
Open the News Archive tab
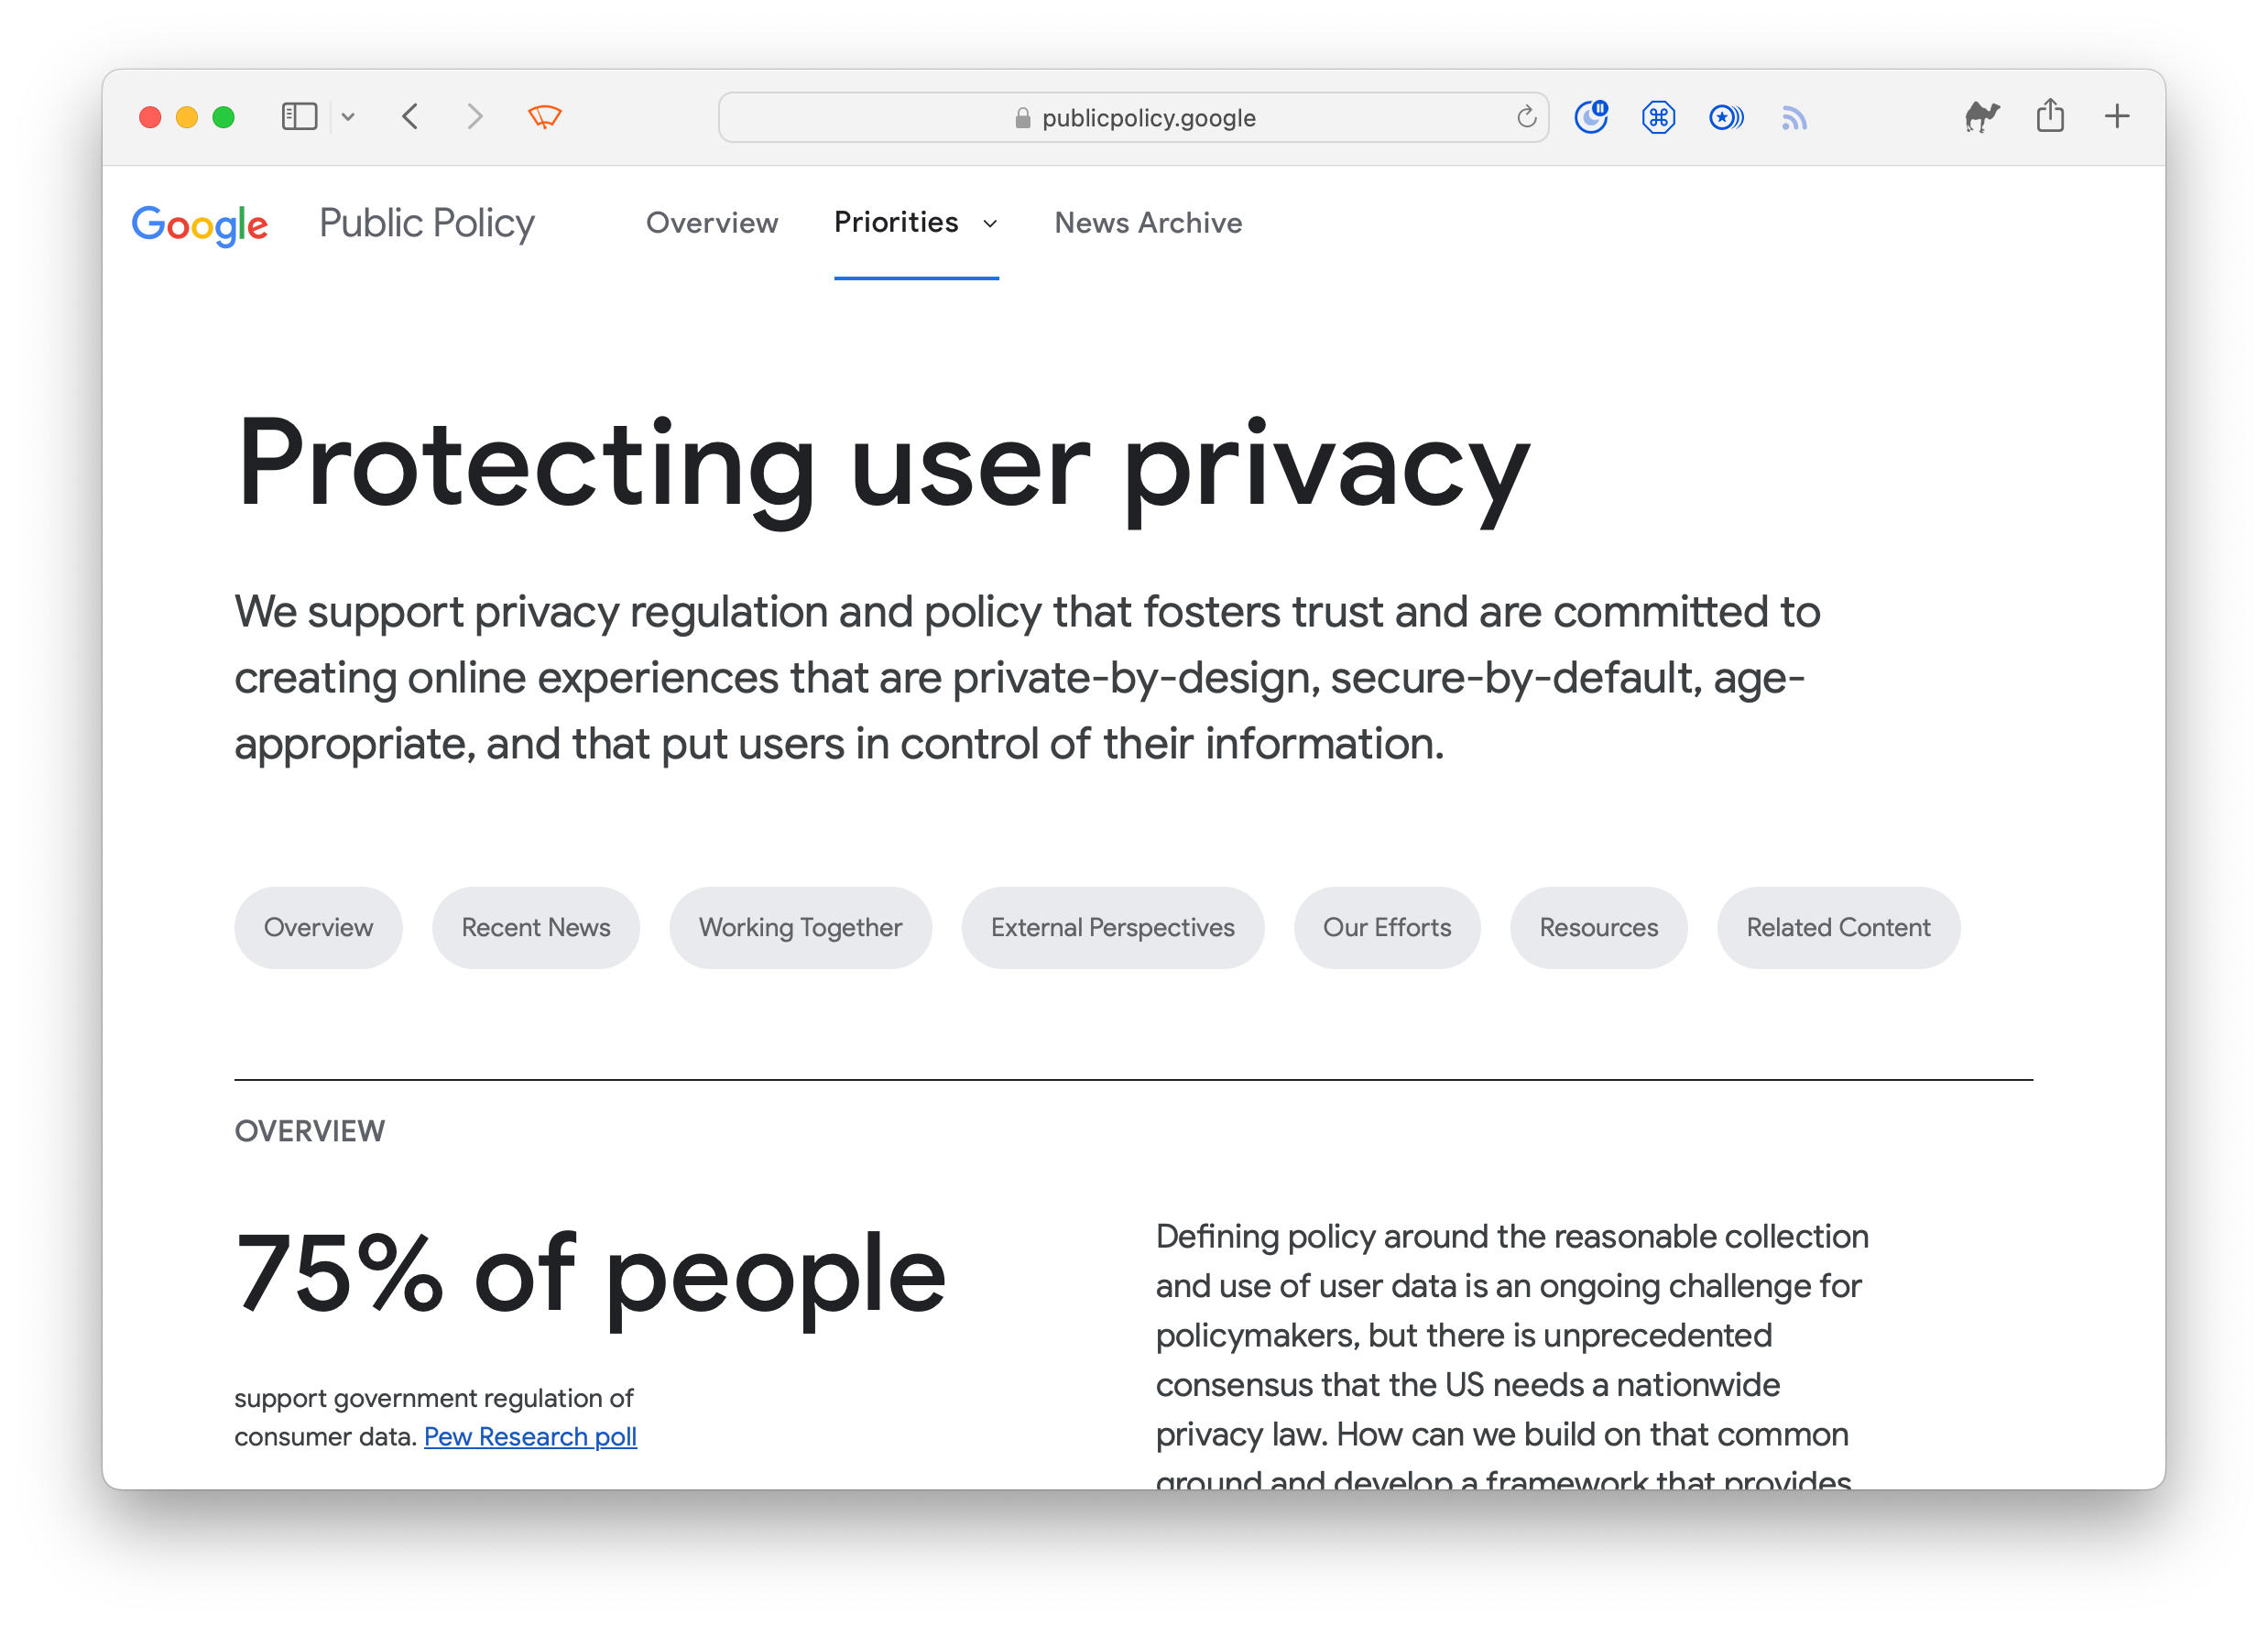pos(1148,222)
